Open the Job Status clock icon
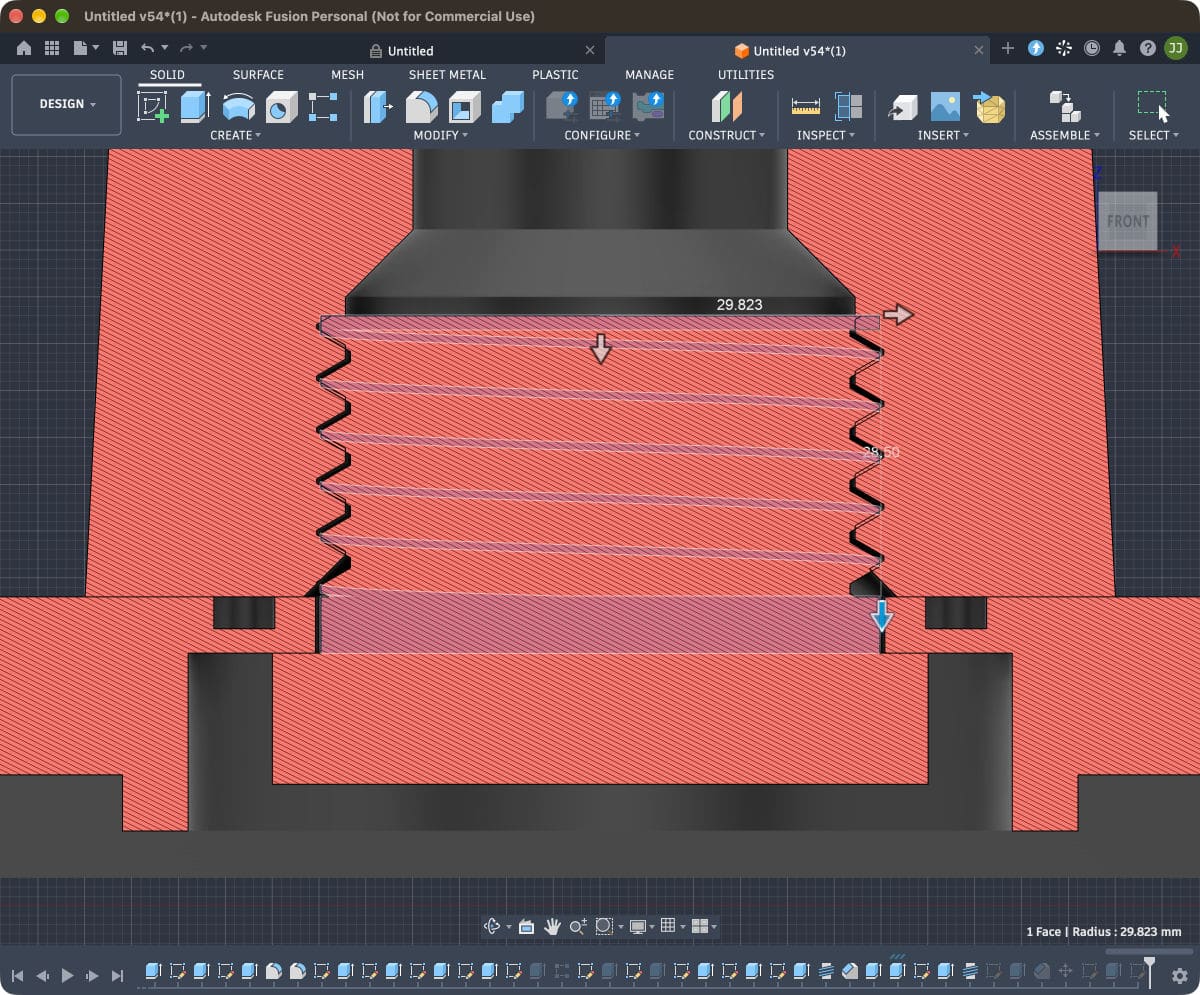The width and height of the screenshot is (1200, 995). [x=1092, y=47]
